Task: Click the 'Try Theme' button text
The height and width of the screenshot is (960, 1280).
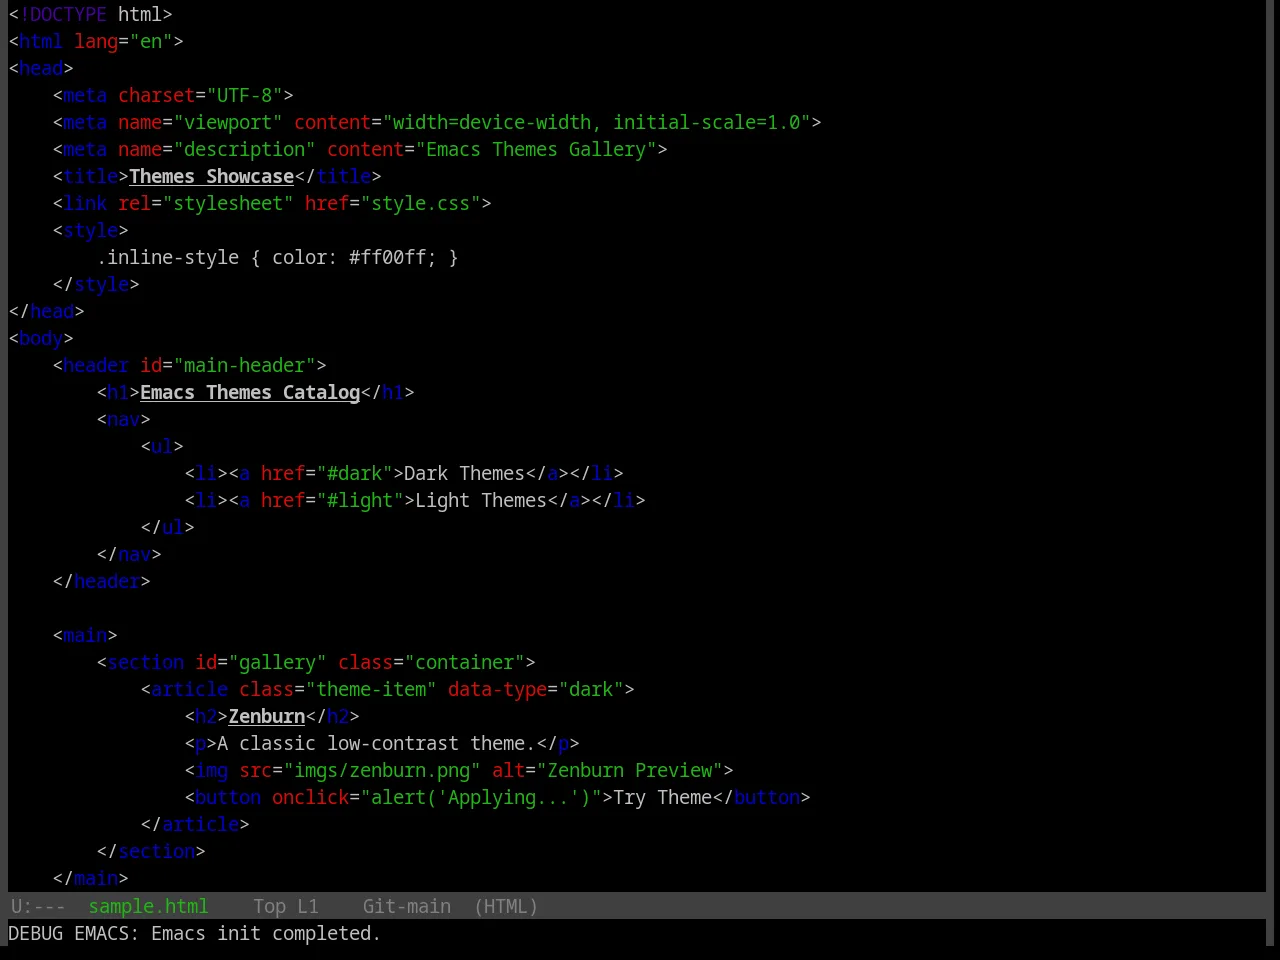Action: 662,797
